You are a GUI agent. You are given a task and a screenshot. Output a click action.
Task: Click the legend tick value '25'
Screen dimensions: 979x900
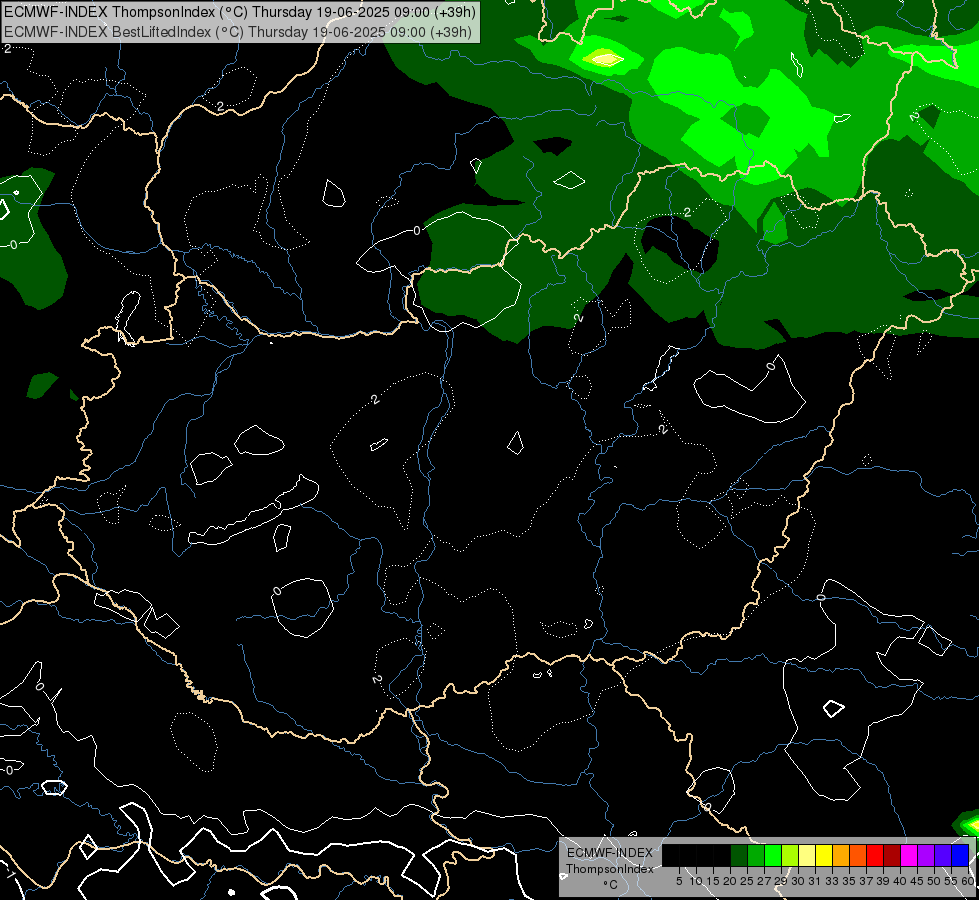click(747, 881)
